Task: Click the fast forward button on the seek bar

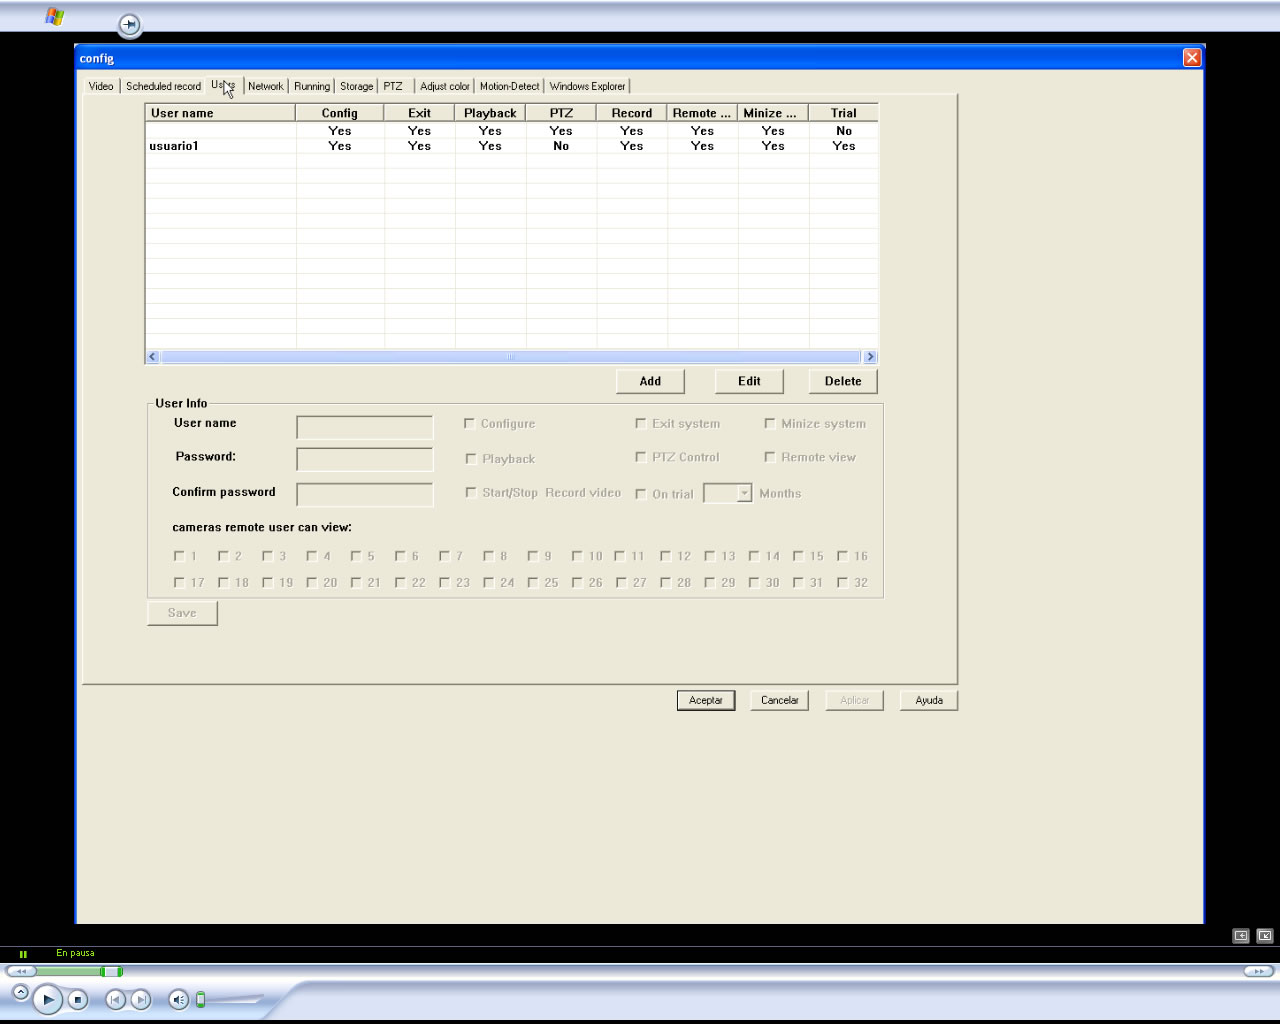Action: click(1258, 971)
